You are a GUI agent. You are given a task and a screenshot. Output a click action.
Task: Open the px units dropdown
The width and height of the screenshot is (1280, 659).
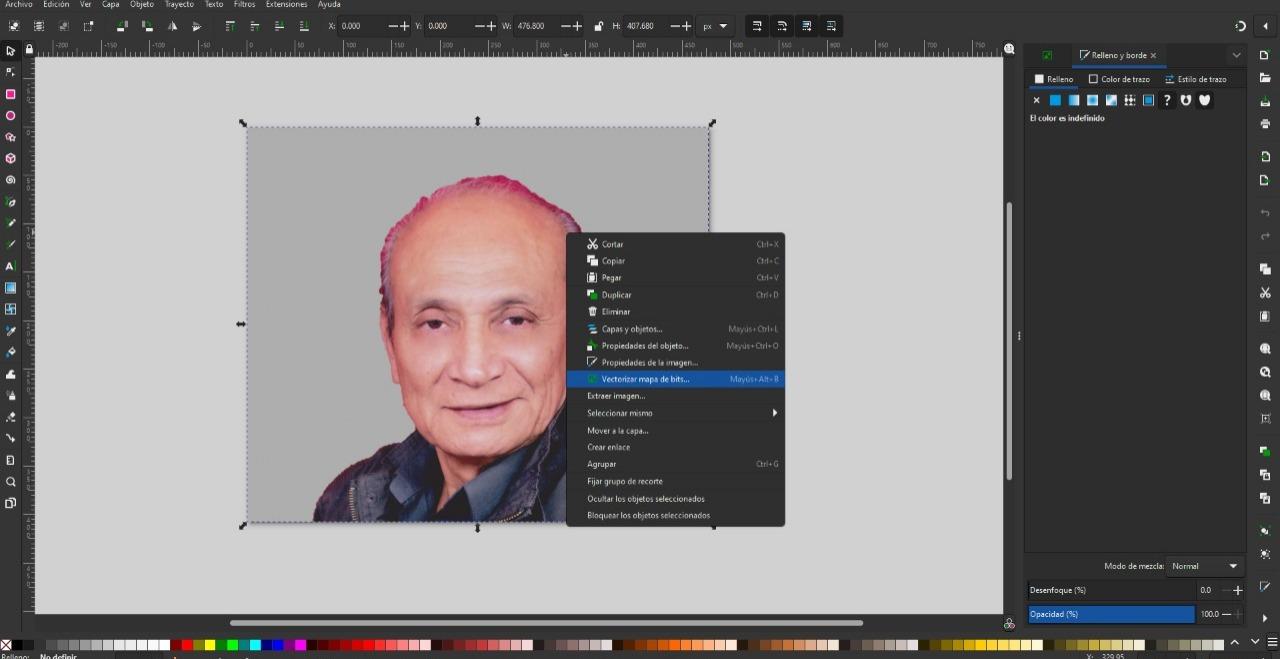tap(715, 26)
